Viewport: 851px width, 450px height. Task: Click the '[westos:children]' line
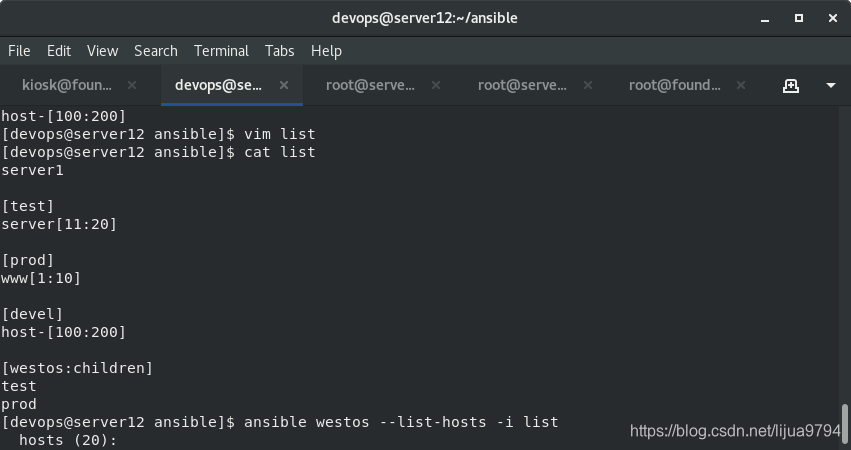tap(77, 368)
